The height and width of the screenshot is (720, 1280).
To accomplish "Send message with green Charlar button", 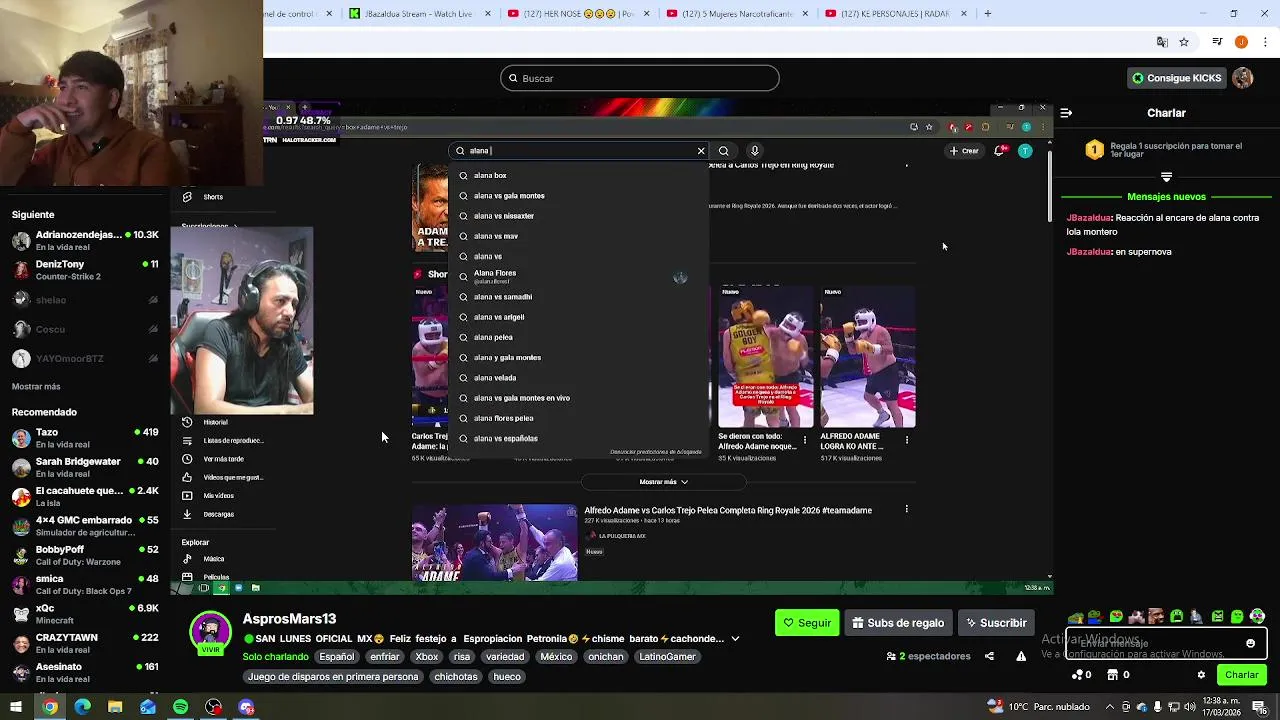I will click(1242, 675).
